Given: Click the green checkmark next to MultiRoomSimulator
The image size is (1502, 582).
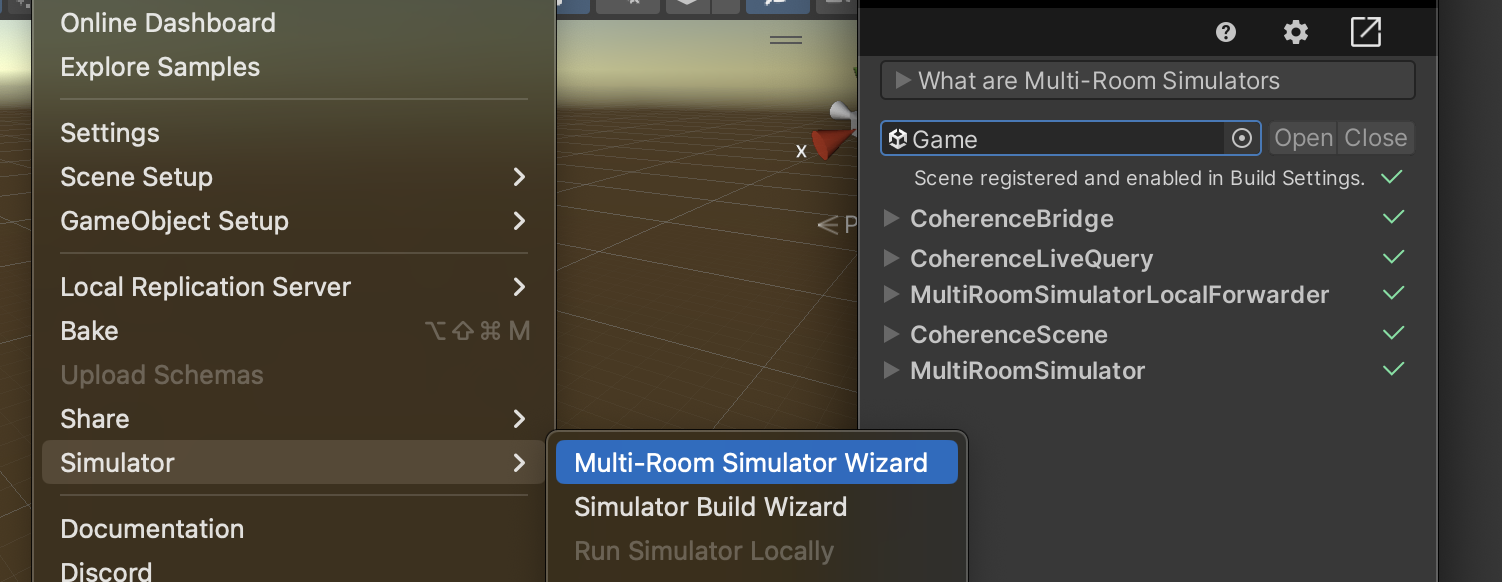Looking at the screenshot, I should click(1393, 369).
